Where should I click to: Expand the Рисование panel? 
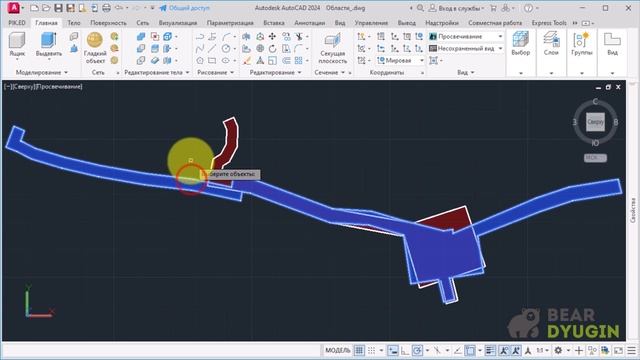coord(216,72)
